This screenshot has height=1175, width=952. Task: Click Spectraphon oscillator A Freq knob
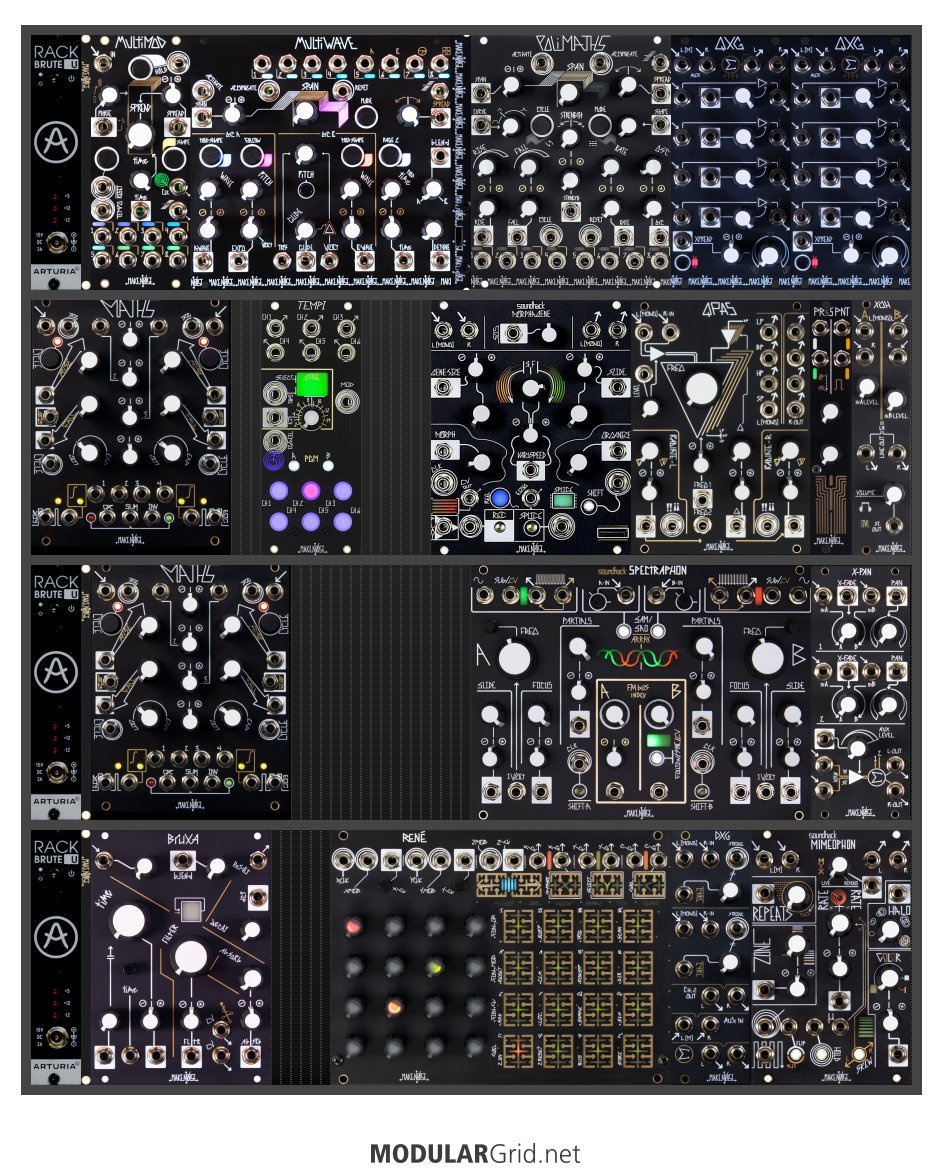click(514, 657)
